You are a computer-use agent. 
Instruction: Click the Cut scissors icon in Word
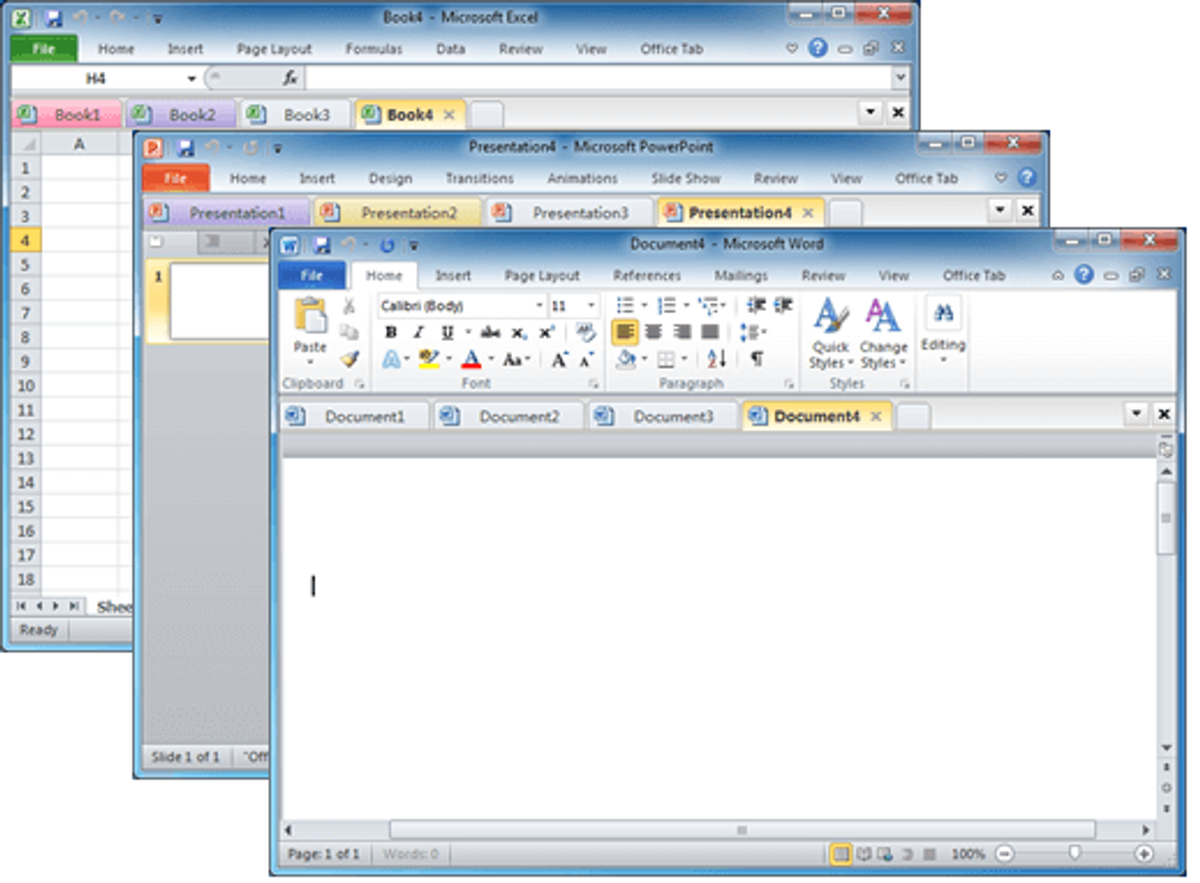[x=349, y=306]
